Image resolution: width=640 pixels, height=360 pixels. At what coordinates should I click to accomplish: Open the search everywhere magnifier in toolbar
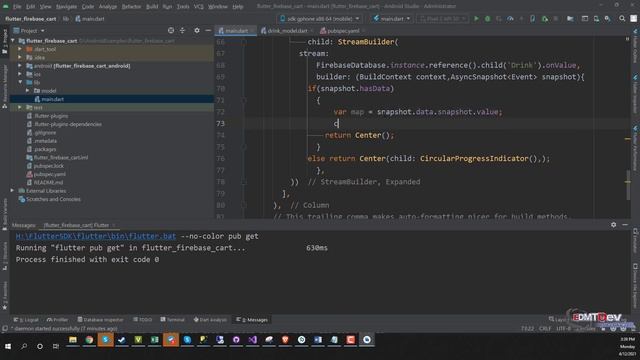pos(622,18)
